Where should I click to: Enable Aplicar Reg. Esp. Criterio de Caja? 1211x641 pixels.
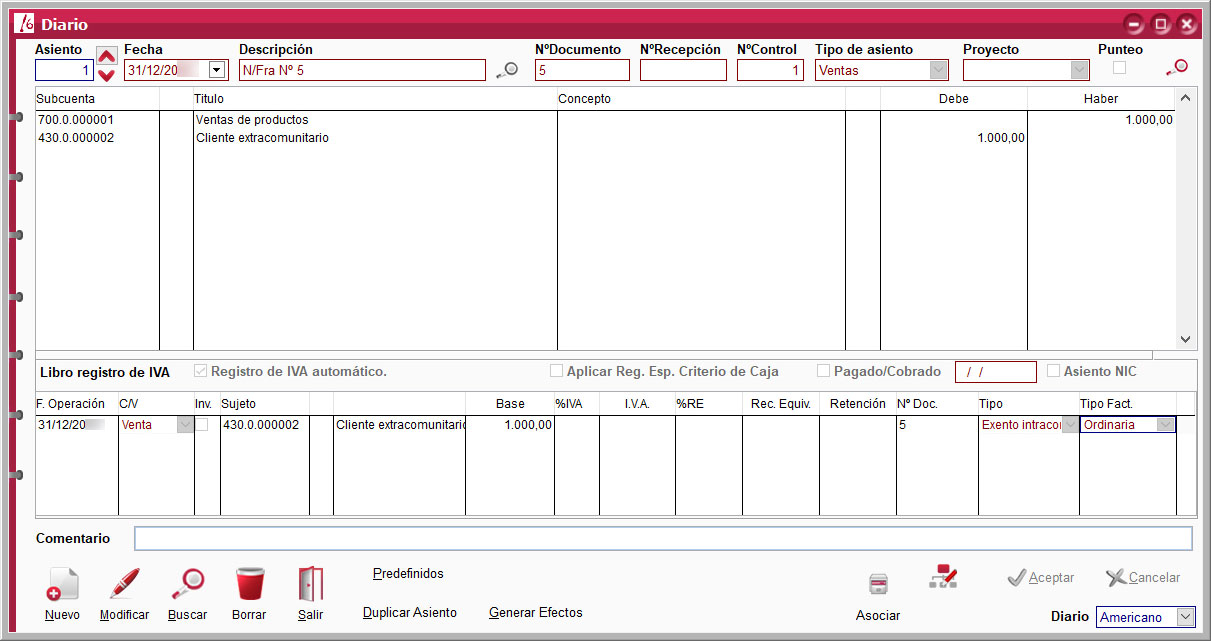pos(556,371)
